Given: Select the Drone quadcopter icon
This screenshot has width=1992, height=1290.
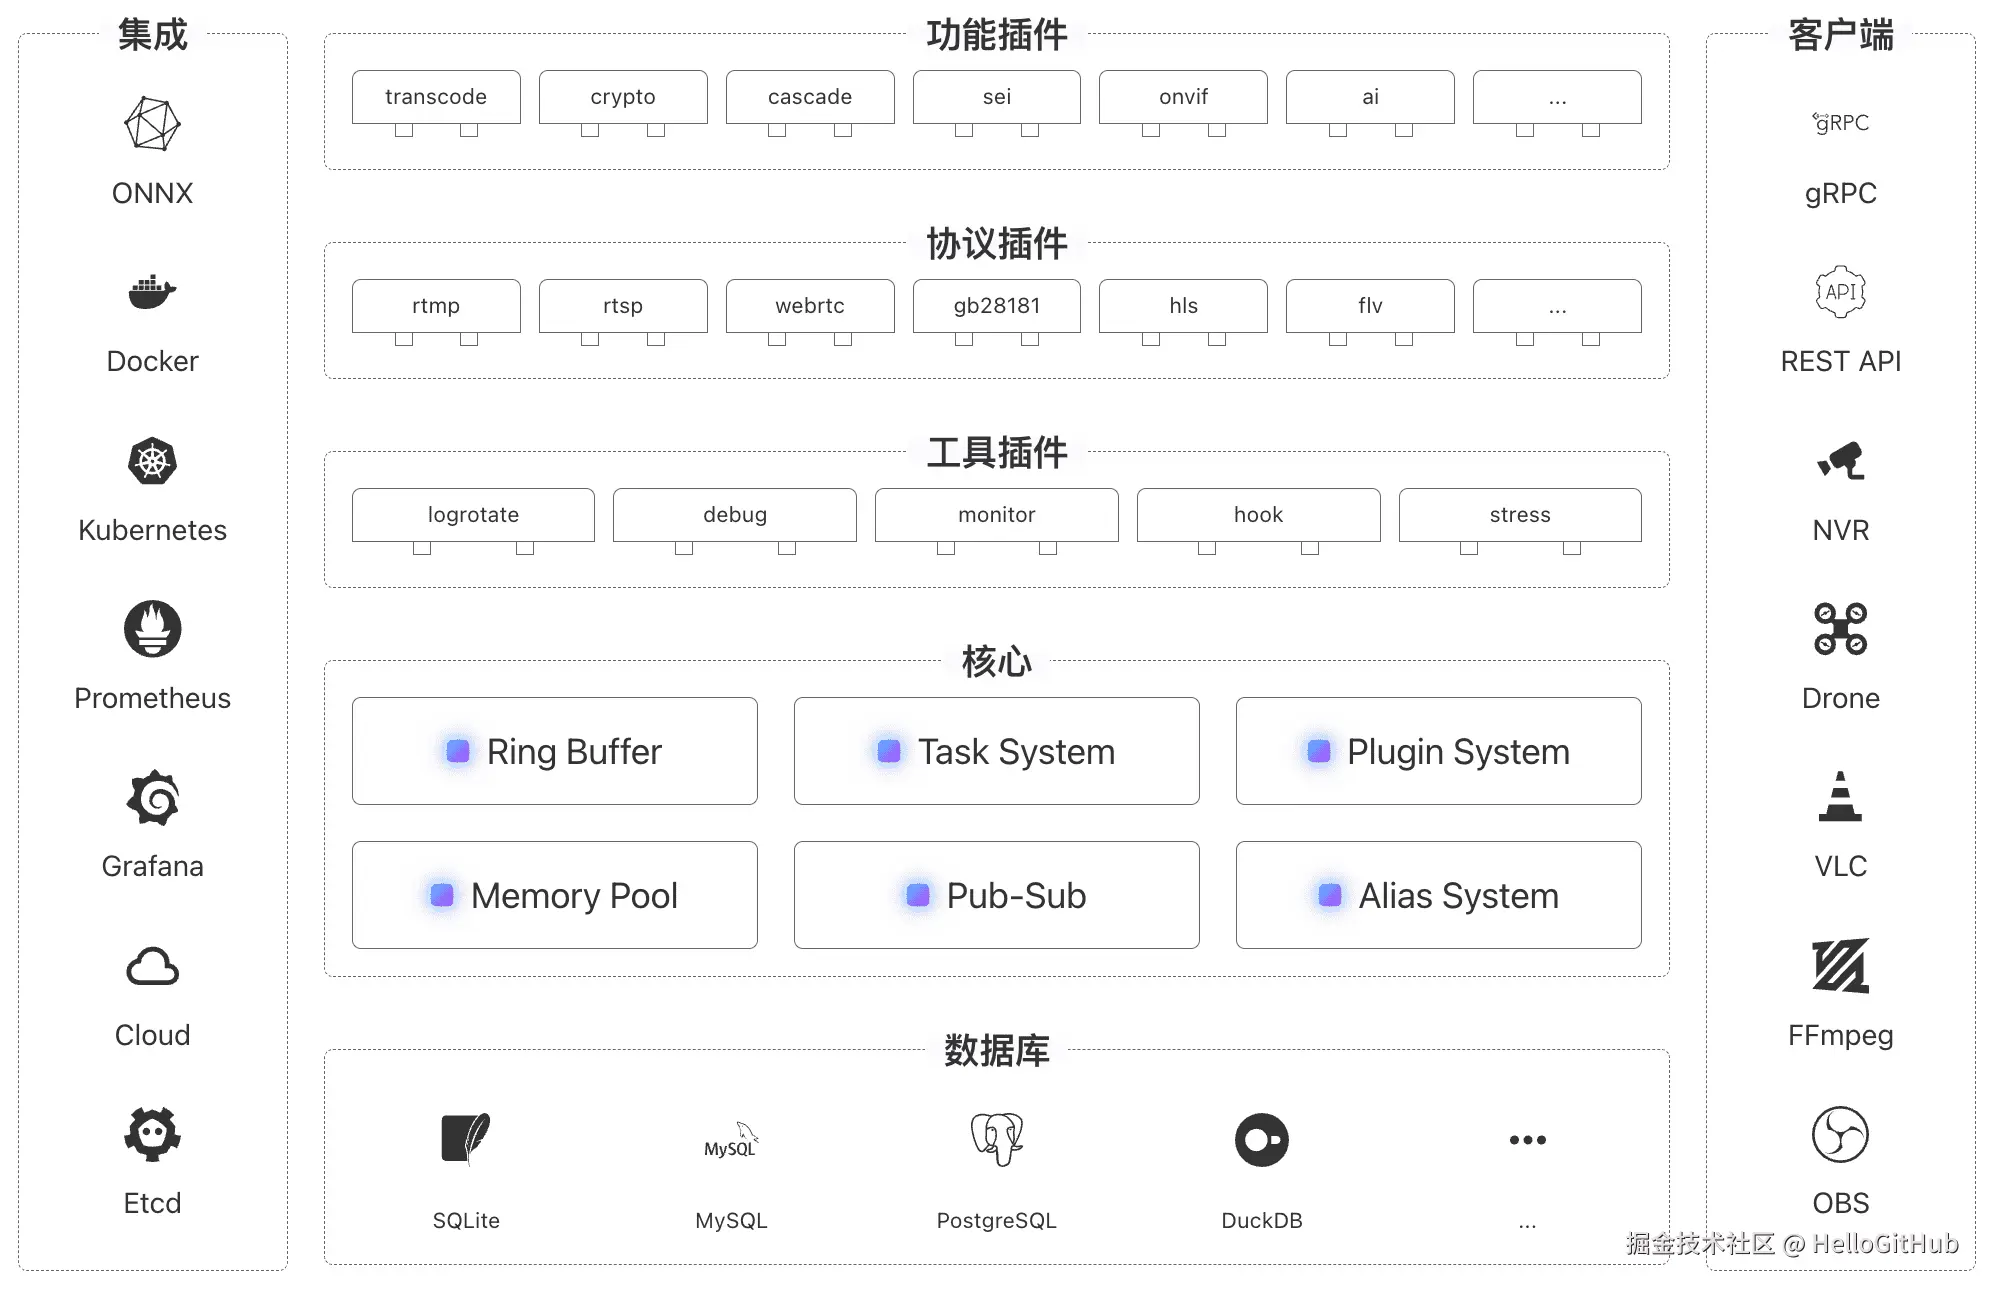Looking at the screenshot, I should 1840,629.
